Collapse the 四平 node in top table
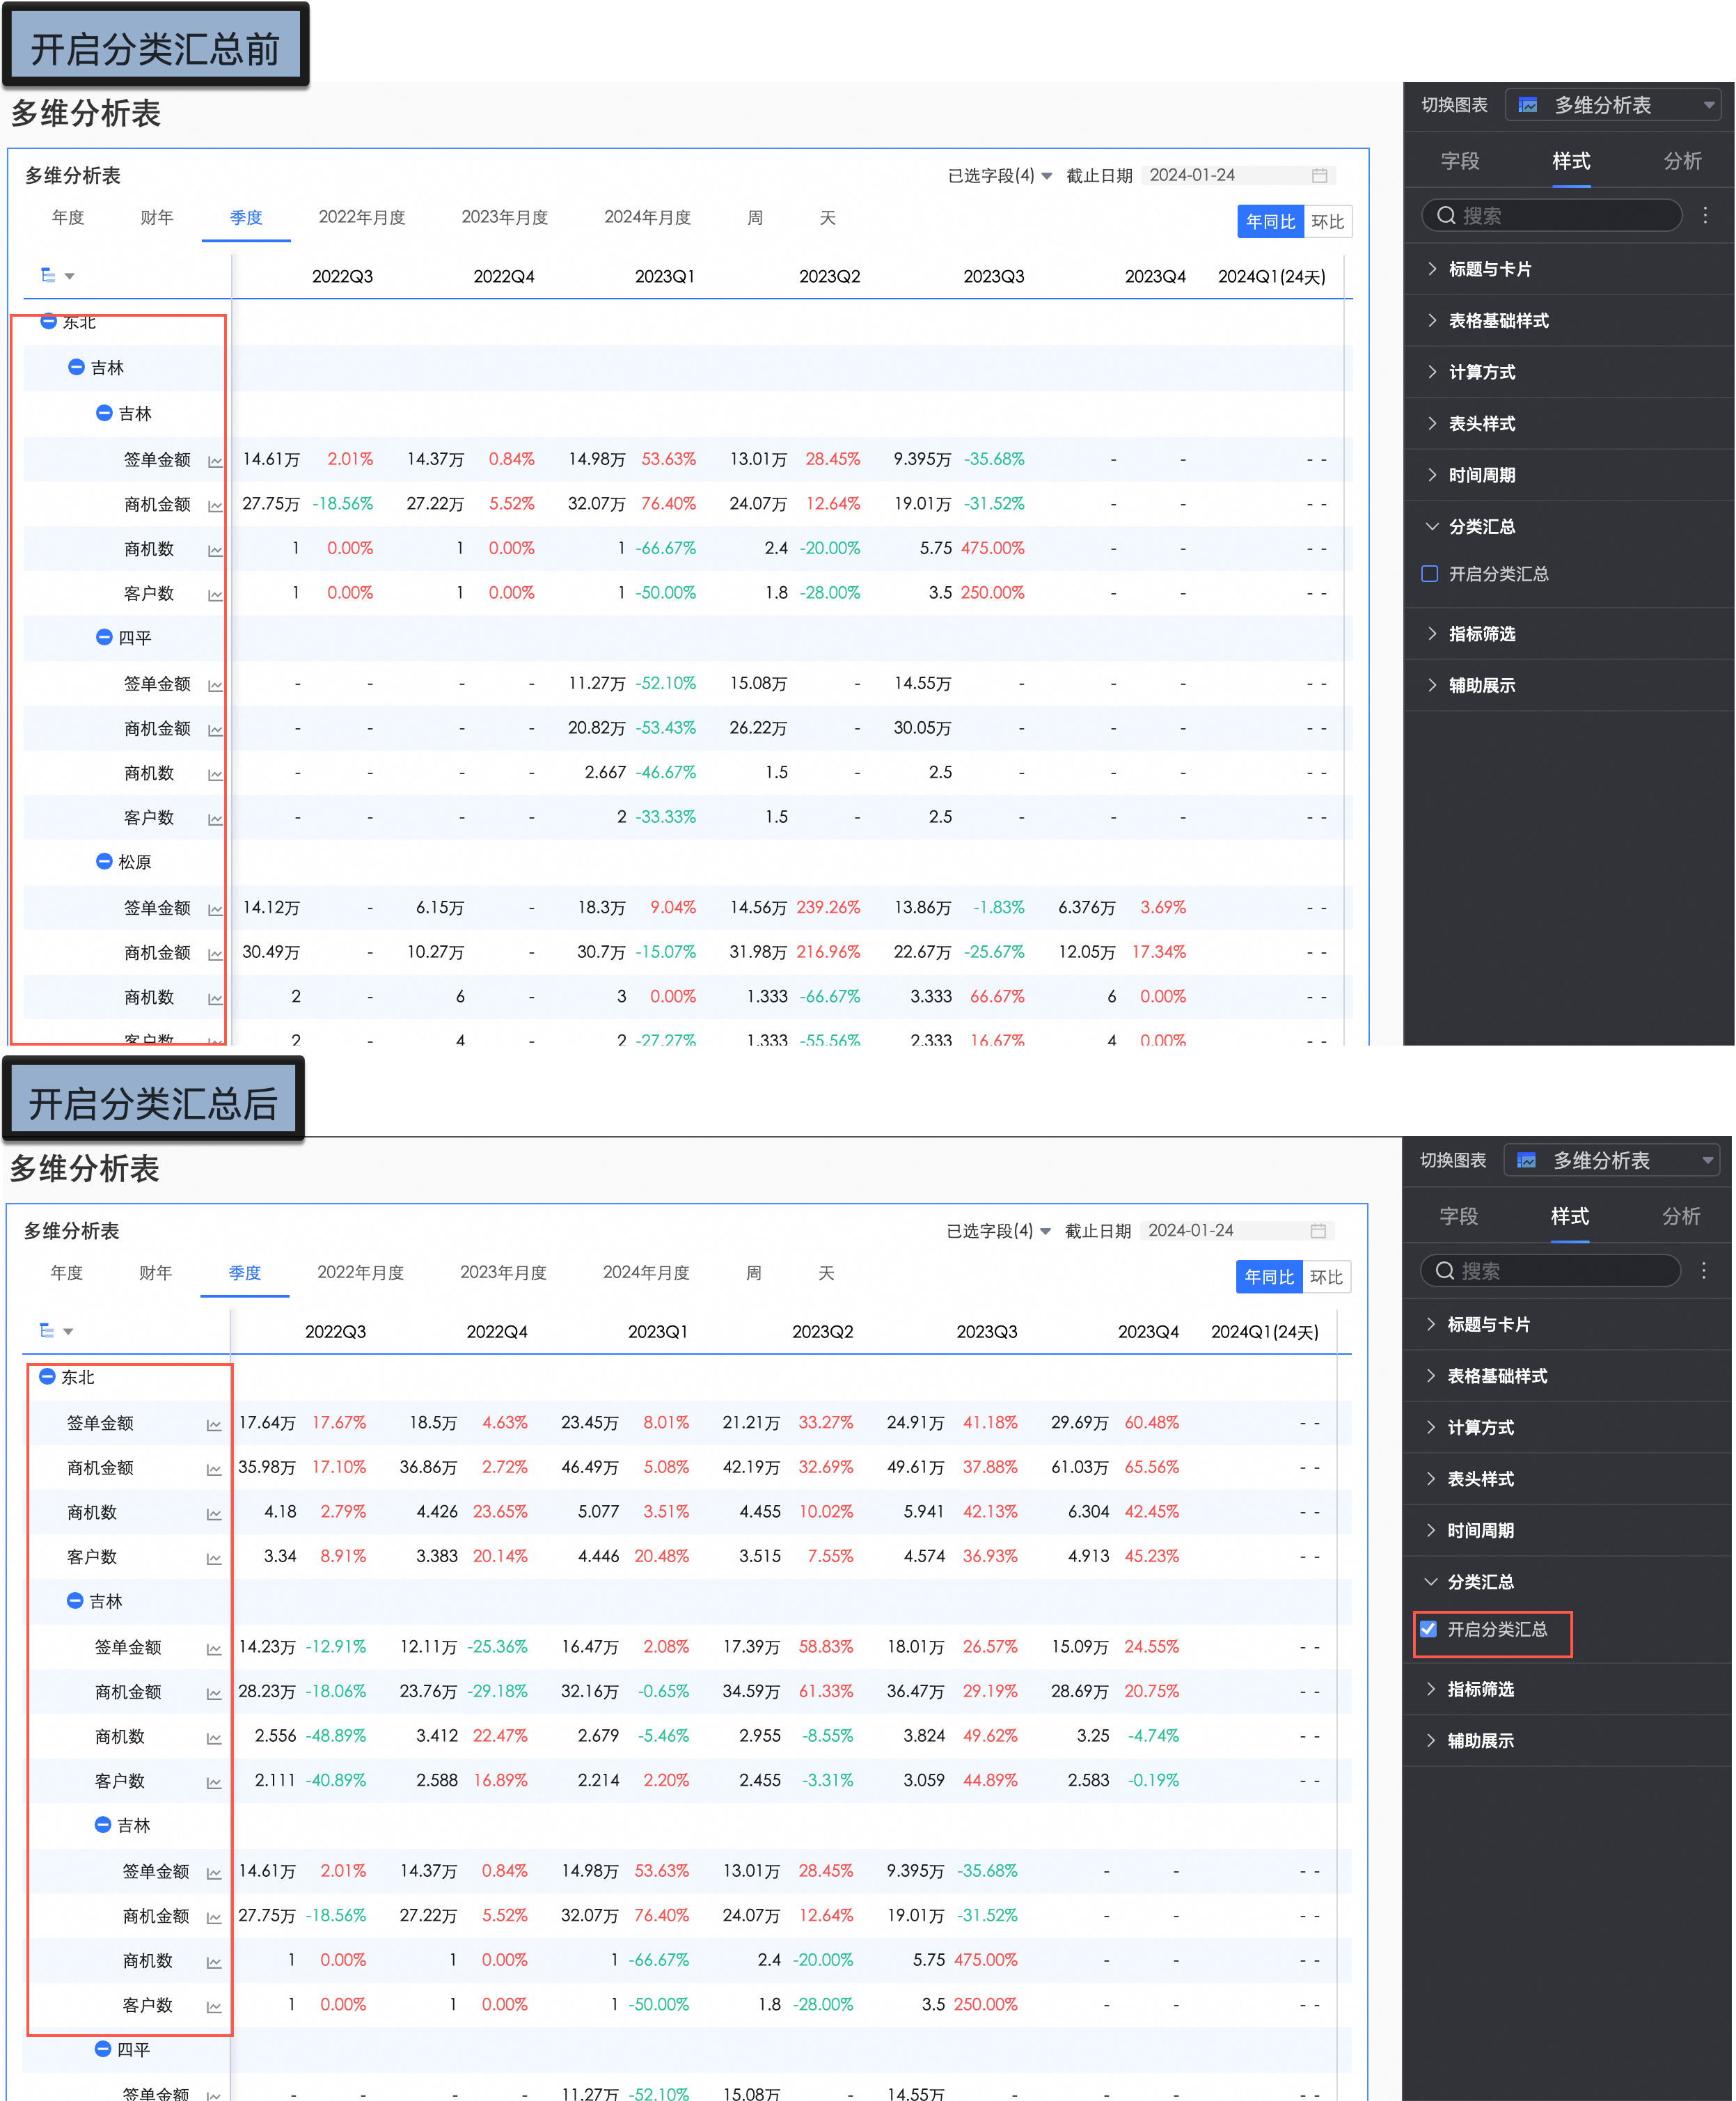1736x2101 pixels. pyautogui.click(x=104, y=637)
